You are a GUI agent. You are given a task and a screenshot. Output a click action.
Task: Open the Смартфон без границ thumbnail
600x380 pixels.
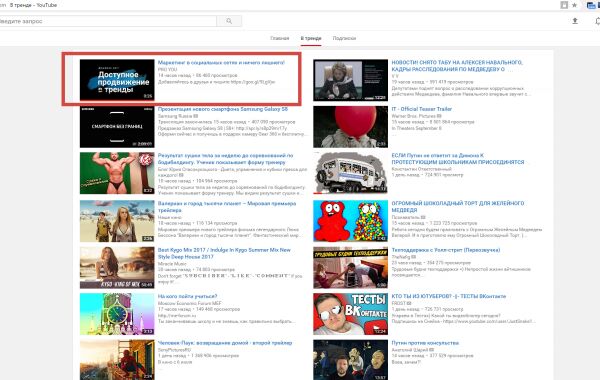click(117, 127)
